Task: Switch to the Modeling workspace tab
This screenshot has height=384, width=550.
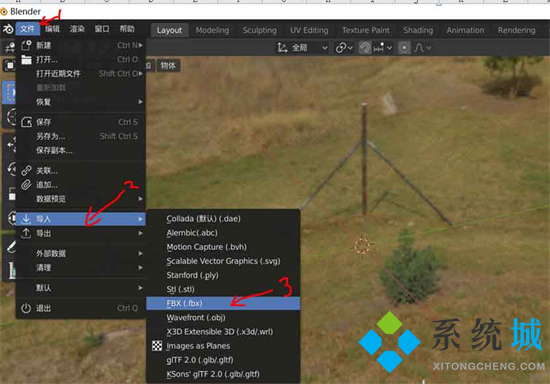Action: 212,30
